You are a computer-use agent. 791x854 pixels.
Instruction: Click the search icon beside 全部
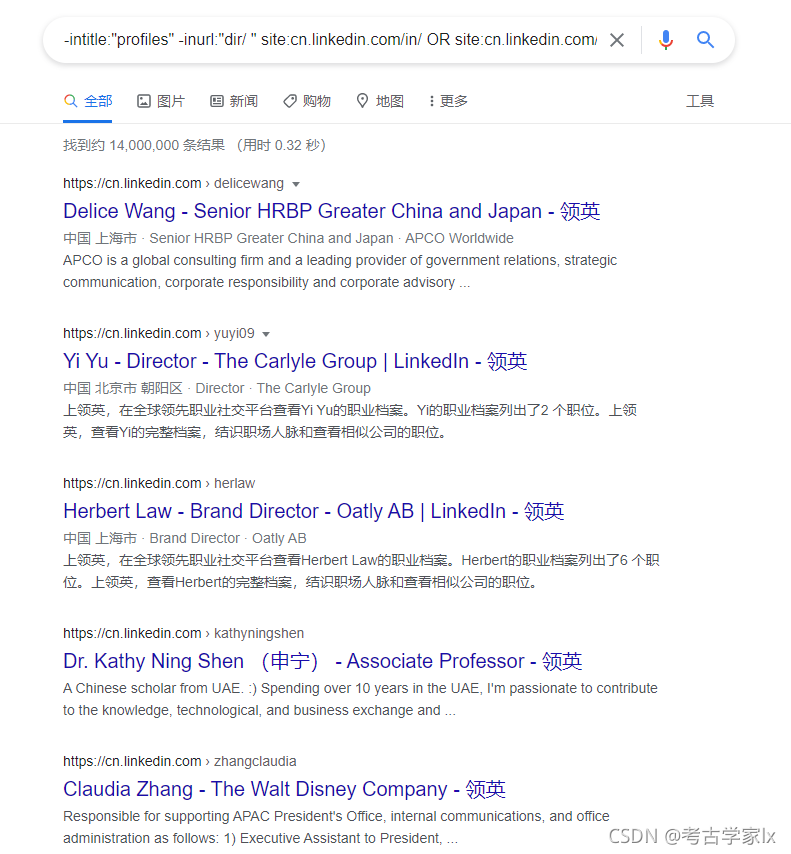[x=70, y=101]
